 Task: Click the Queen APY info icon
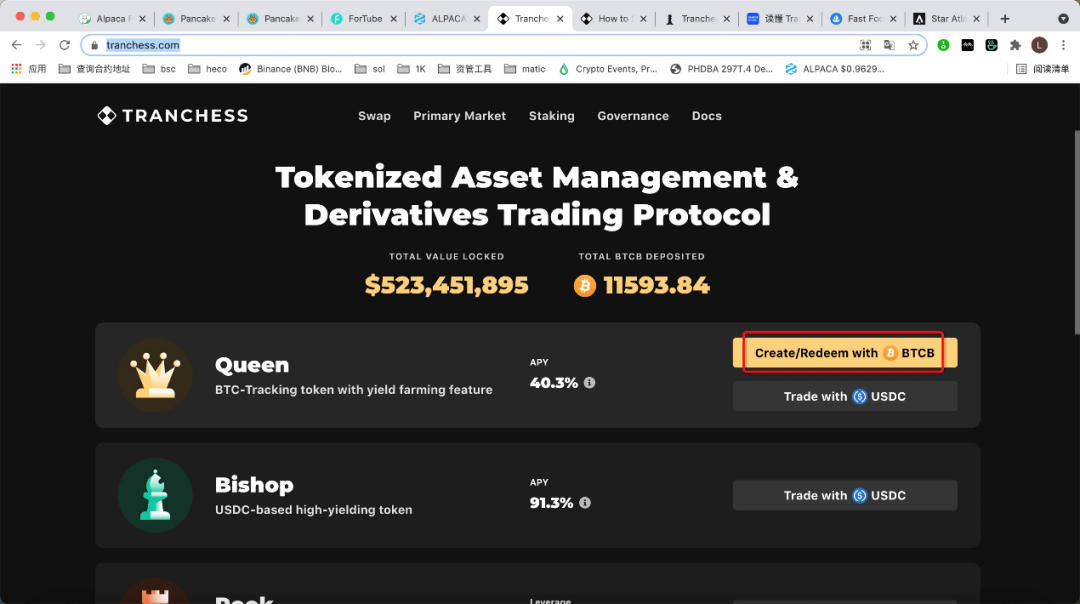pyautogui.click(x=590, y=382)
